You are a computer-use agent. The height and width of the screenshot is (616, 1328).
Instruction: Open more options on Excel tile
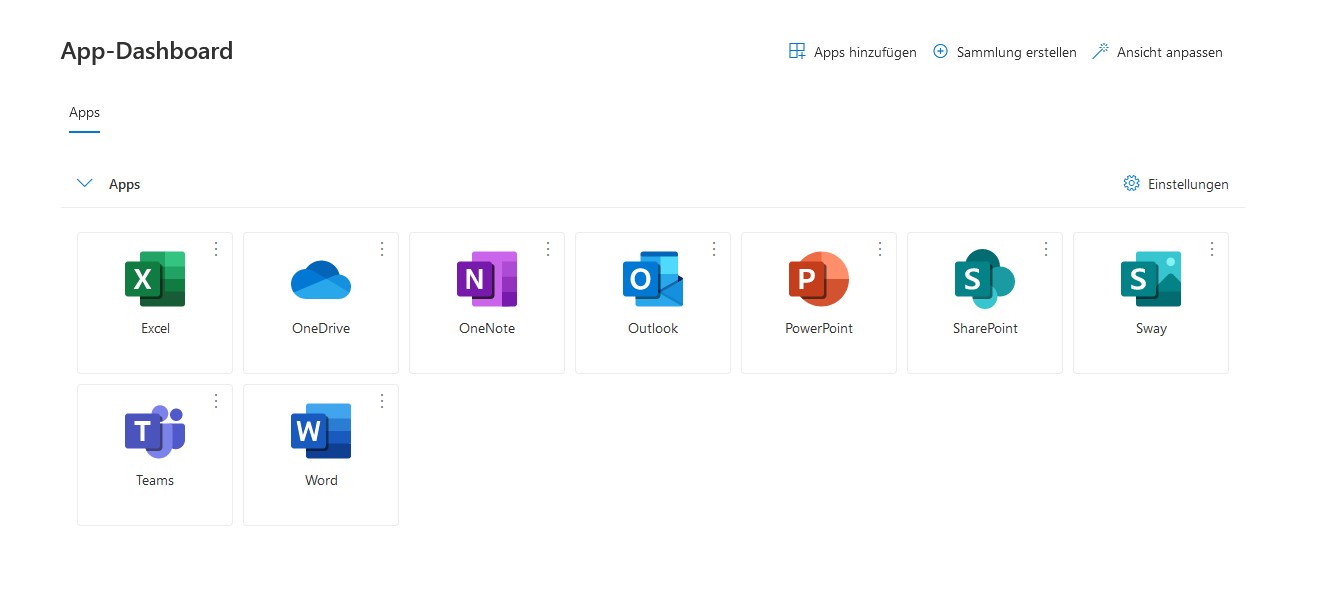[216, 249]
